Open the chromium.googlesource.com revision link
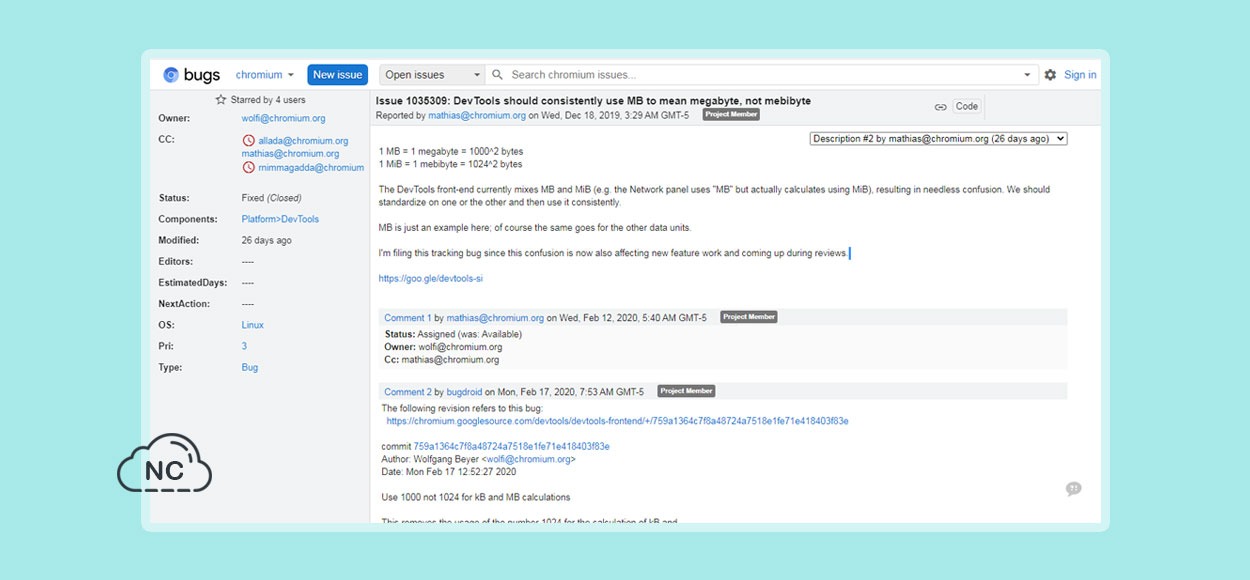Image resolution: width=1250 pixels, height=580 pixels. 617,421
